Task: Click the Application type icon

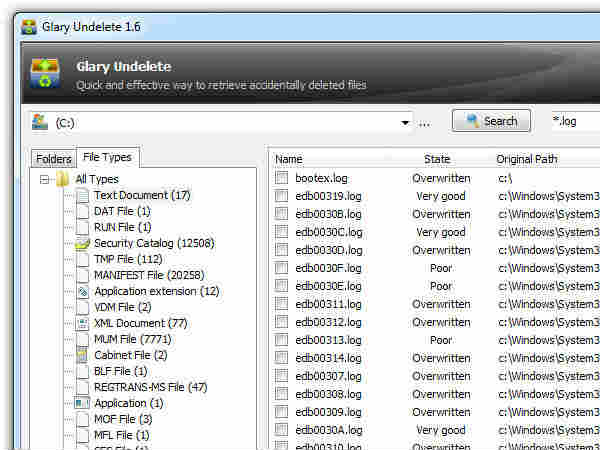Action: click(82, 403)
